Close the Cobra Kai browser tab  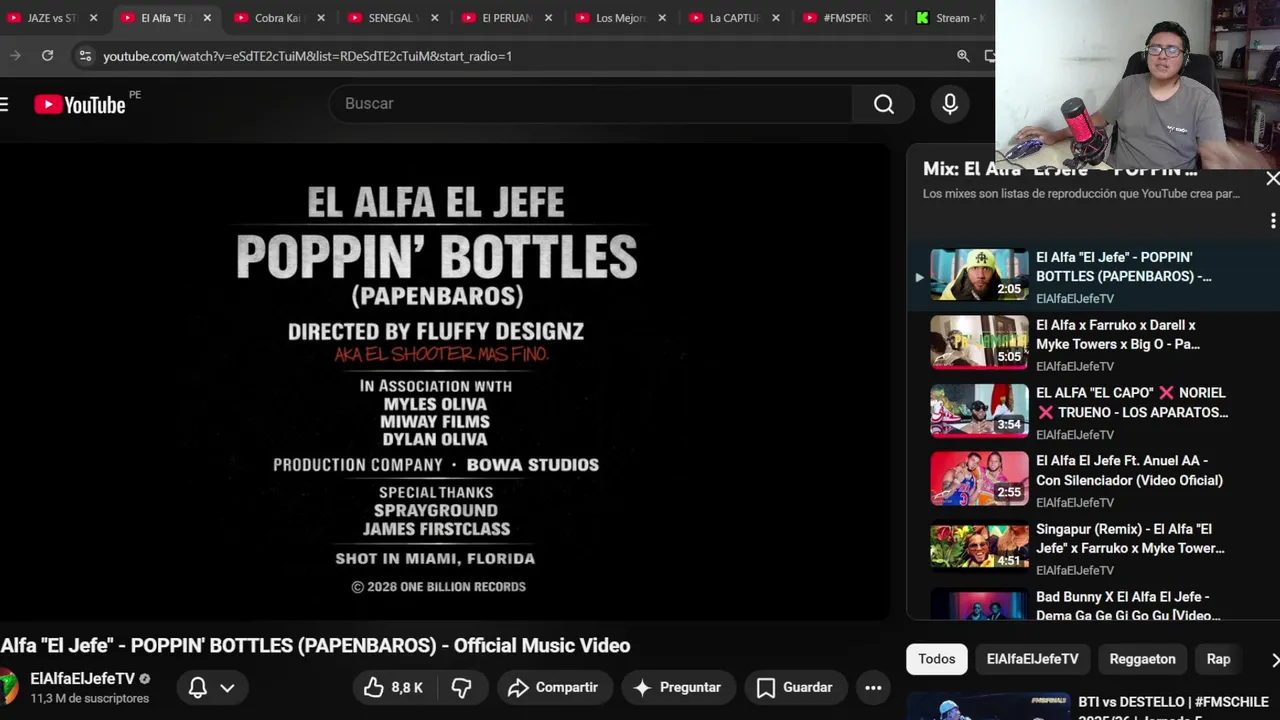(x=321, y=18)
